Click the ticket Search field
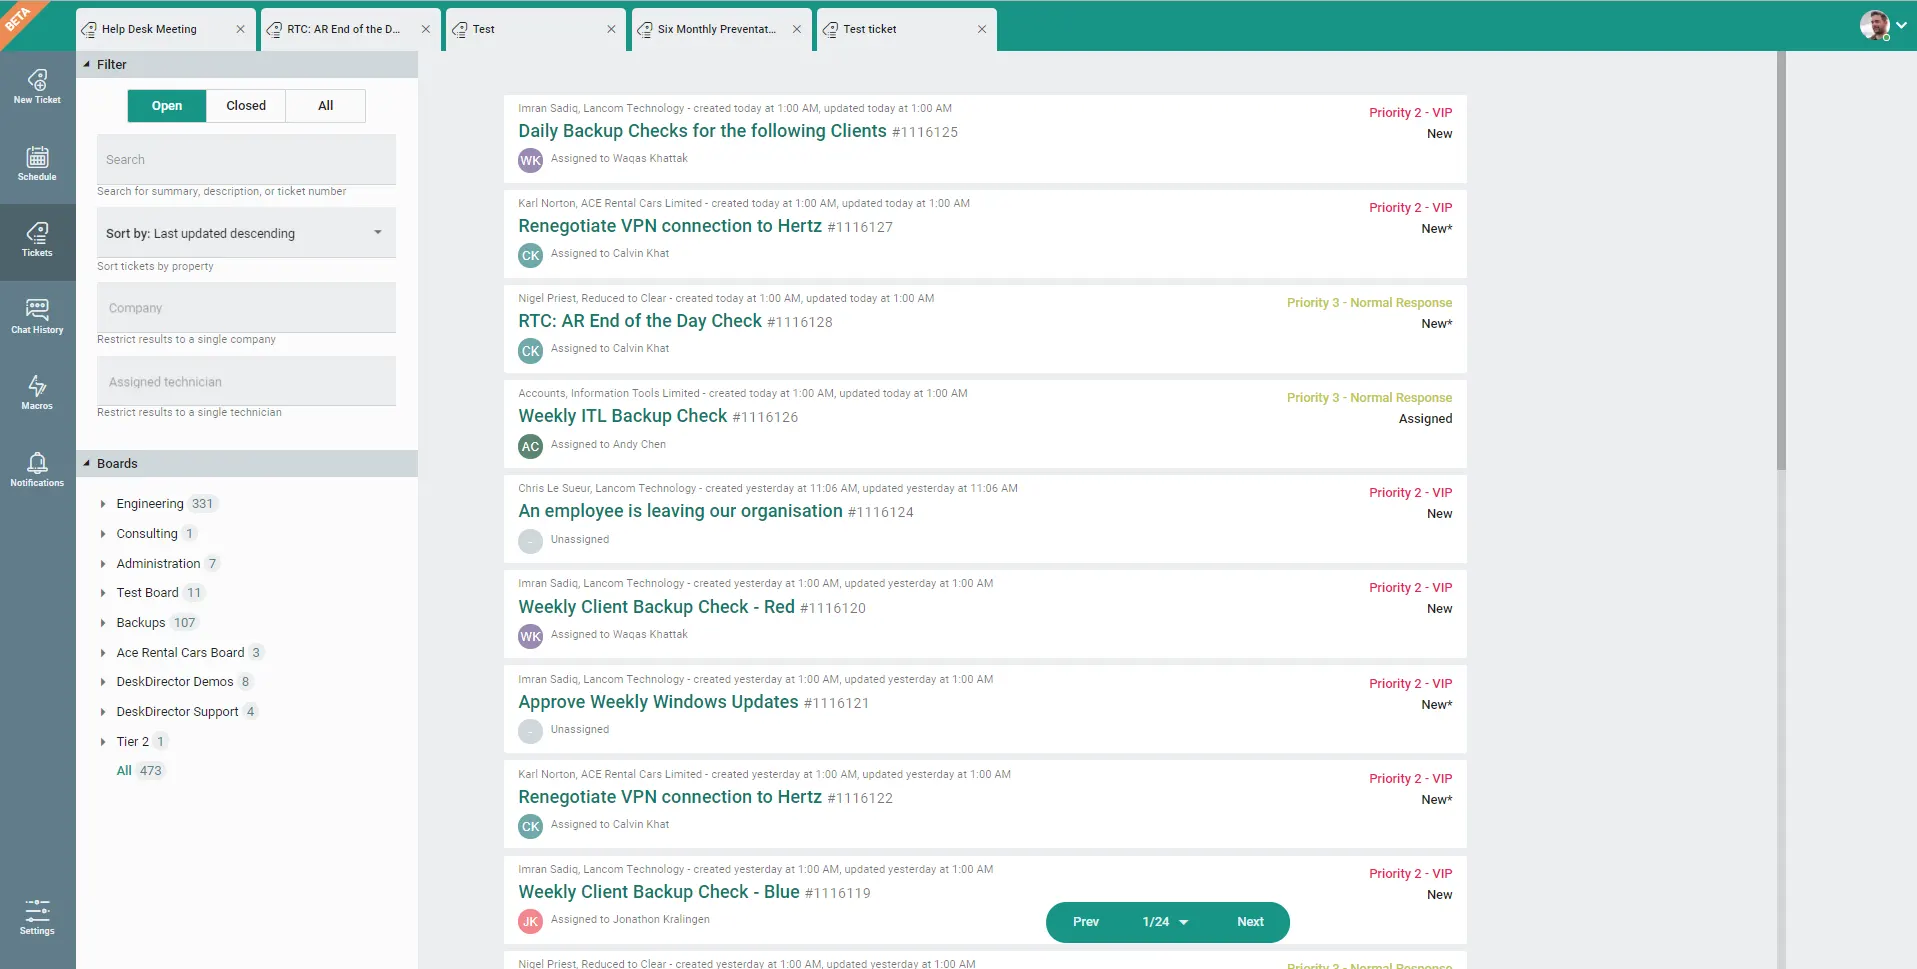The image size is (1917, 969). click(246, 160)
